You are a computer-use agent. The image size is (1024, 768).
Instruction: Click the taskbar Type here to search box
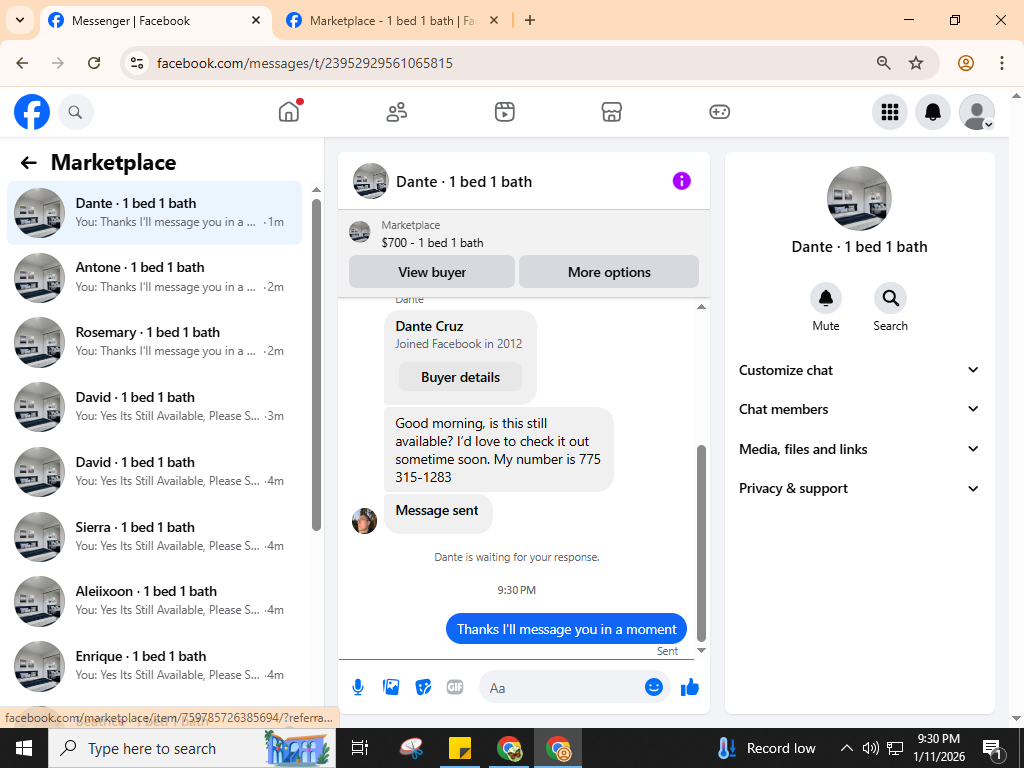click(x=192, y=748)
